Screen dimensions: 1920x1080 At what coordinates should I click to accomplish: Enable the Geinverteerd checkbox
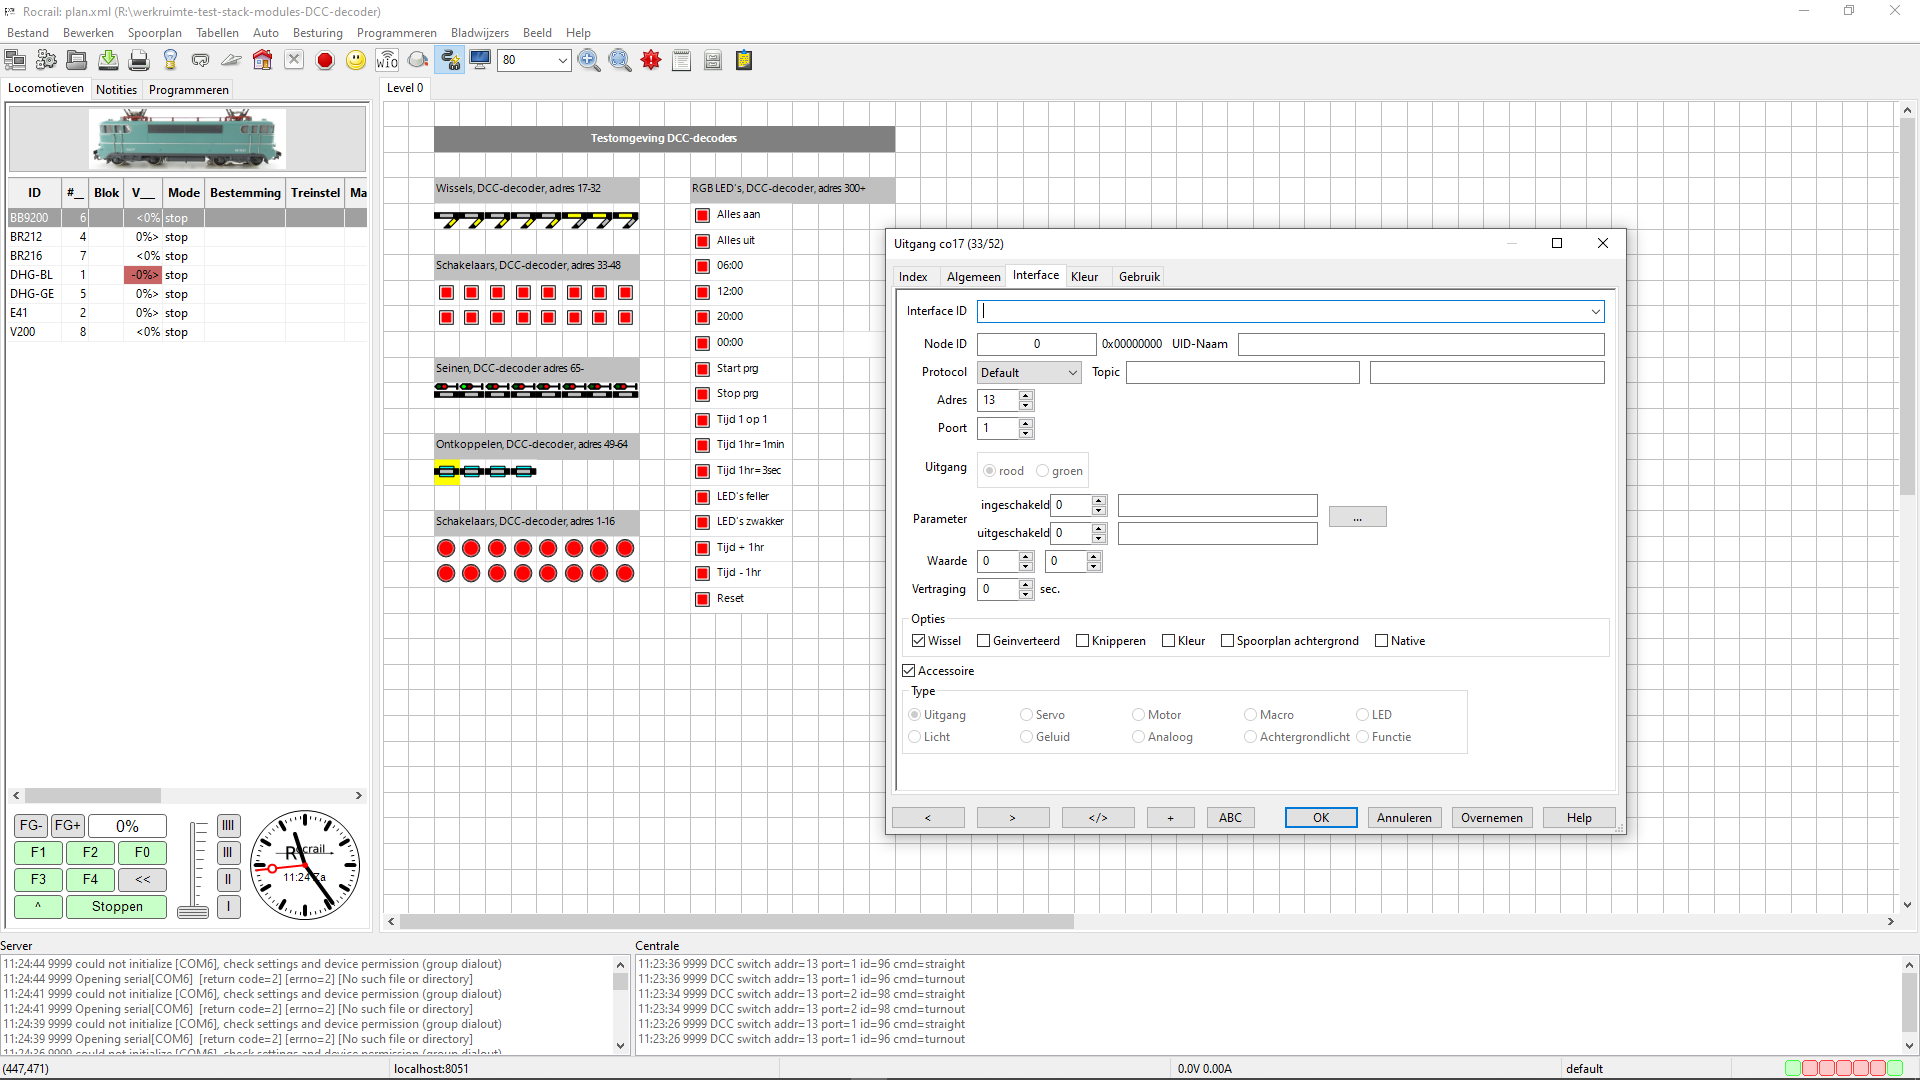tap(984, 641)
